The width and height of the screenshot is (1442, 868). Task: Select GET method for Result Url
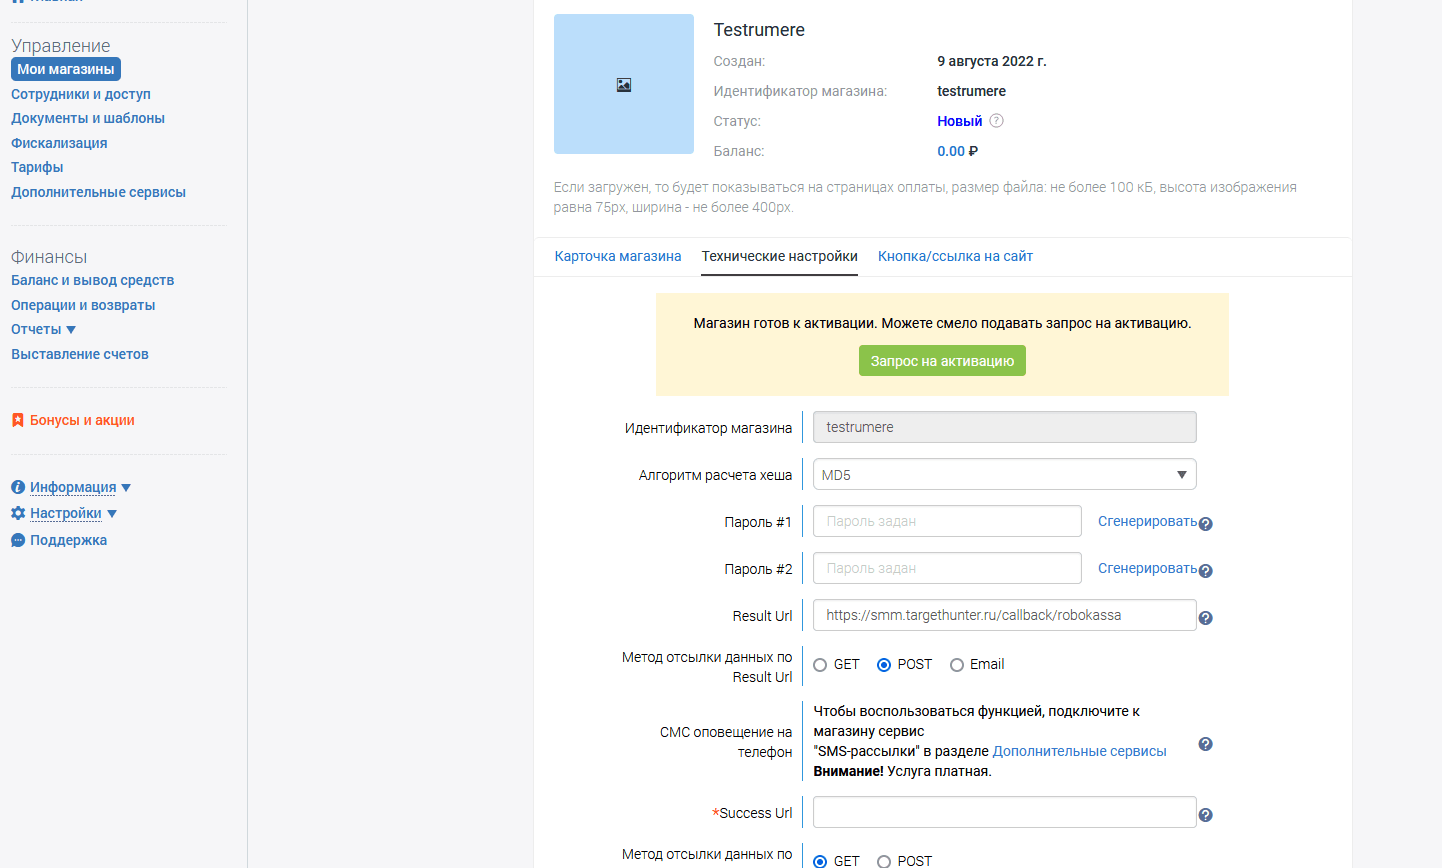(x=820, y=665)
